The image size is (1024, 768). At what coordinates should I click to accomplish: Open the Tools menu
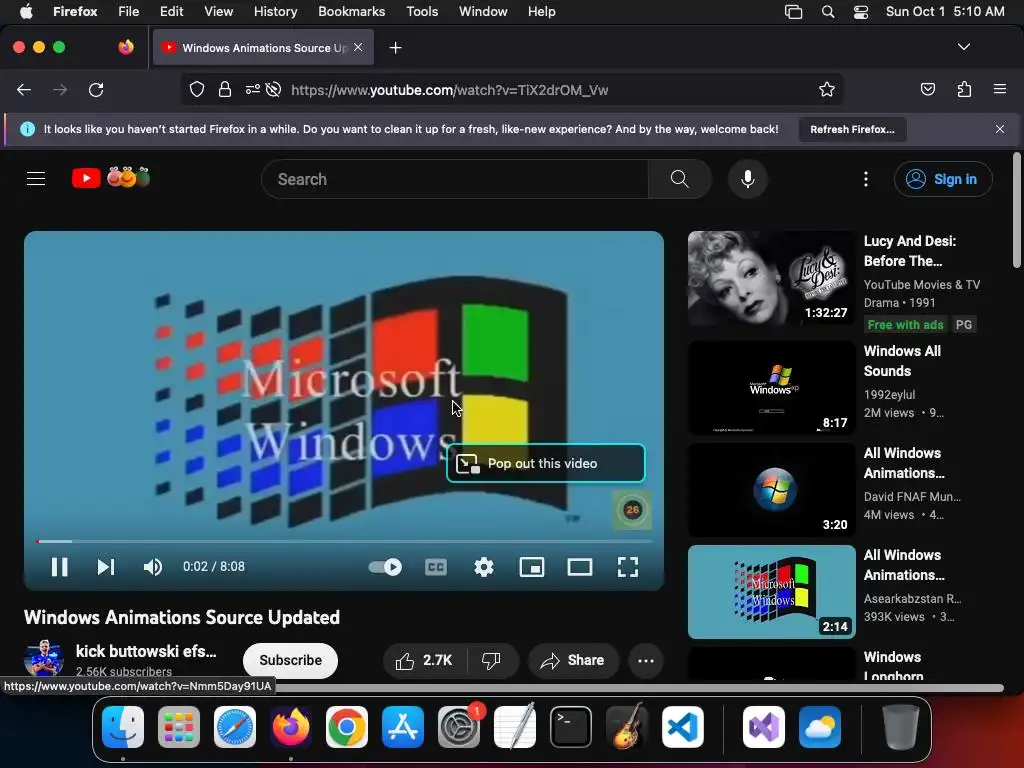click(x=422, y=11)
